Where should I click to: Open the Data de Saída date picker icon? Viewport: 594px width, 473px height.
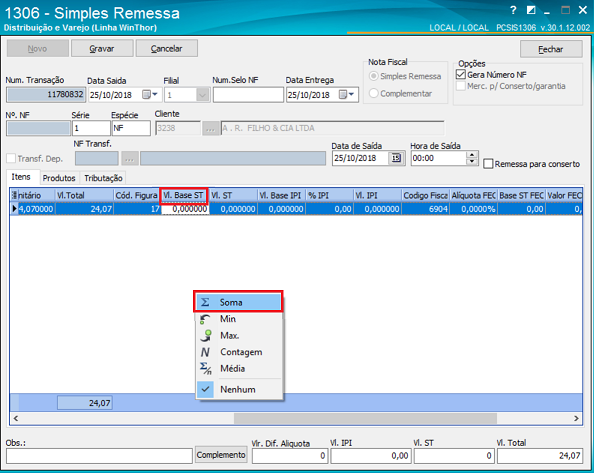pos(396,158)
